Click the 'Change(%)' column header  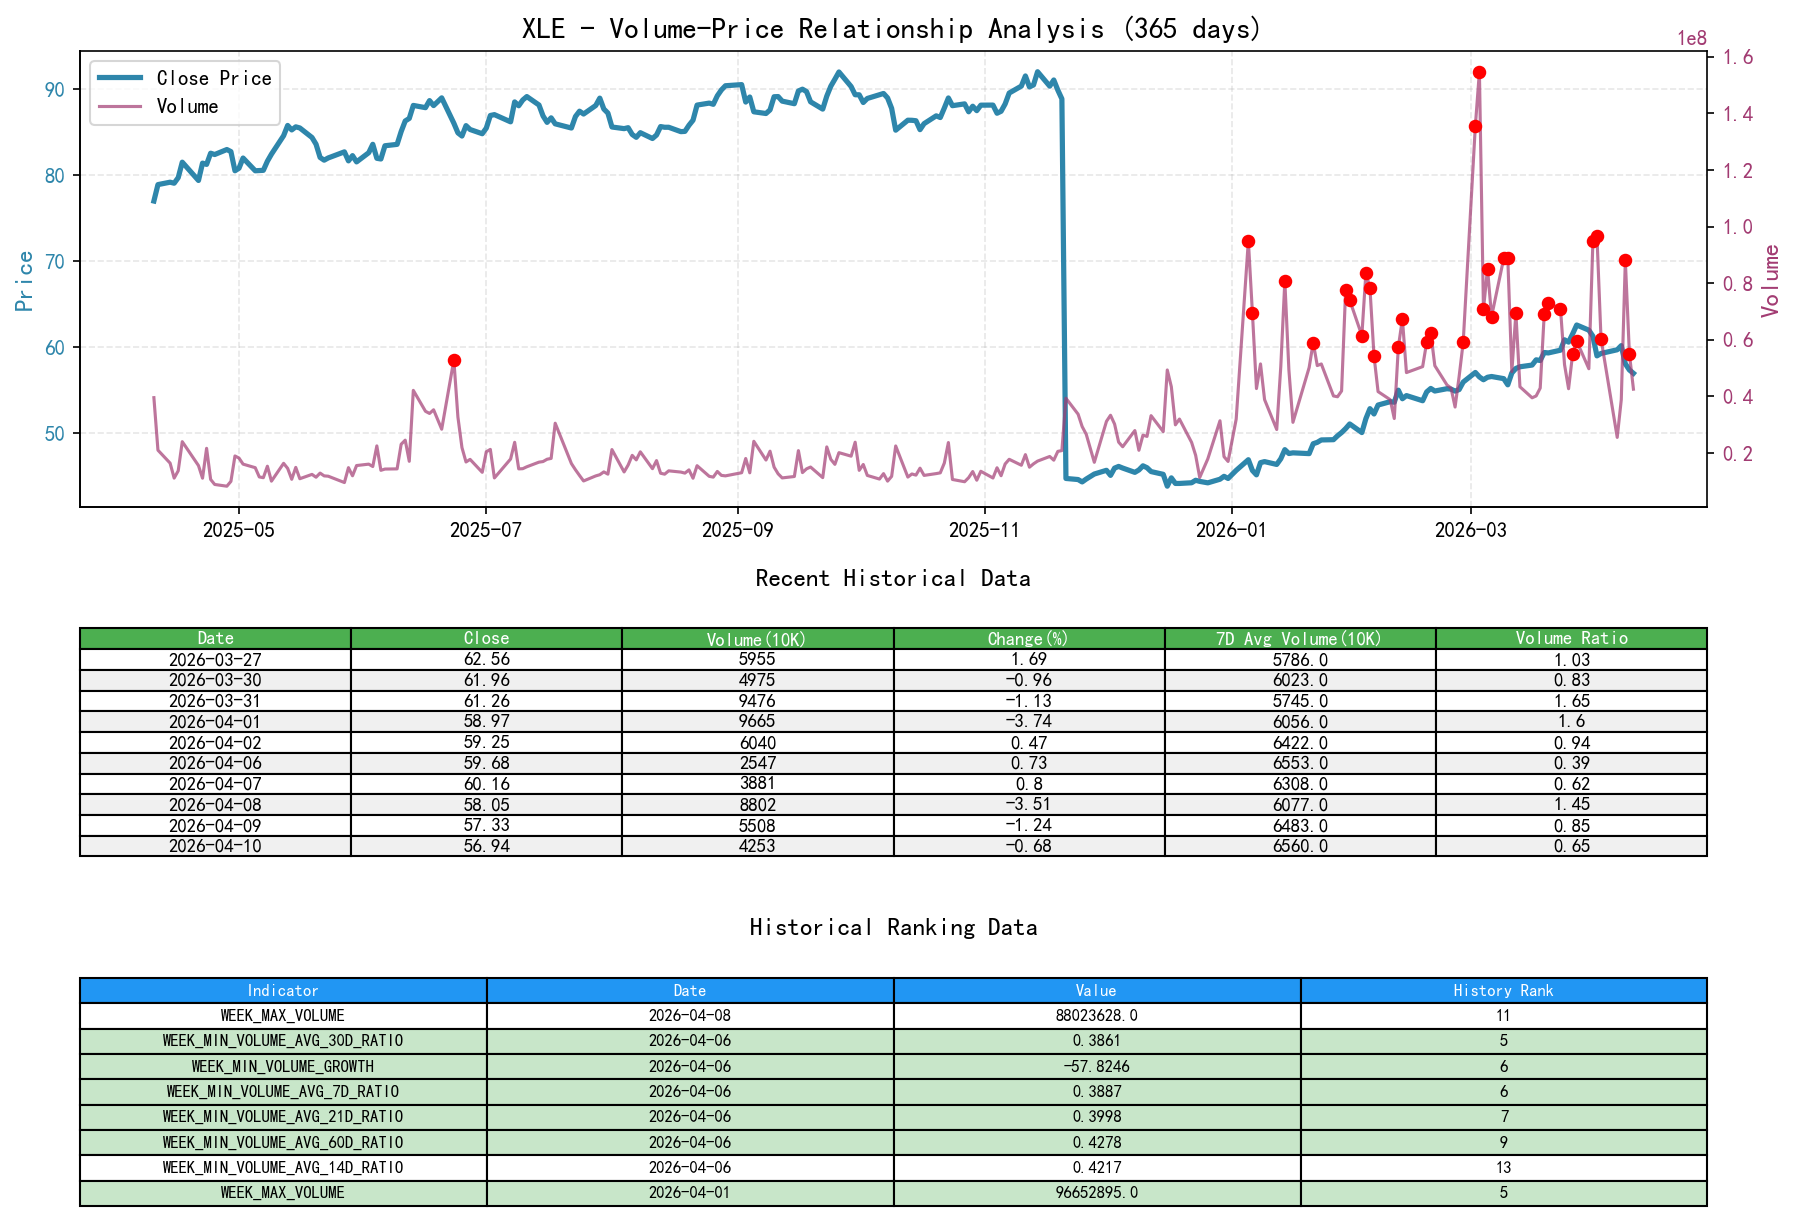click(x=1028, y=639)
